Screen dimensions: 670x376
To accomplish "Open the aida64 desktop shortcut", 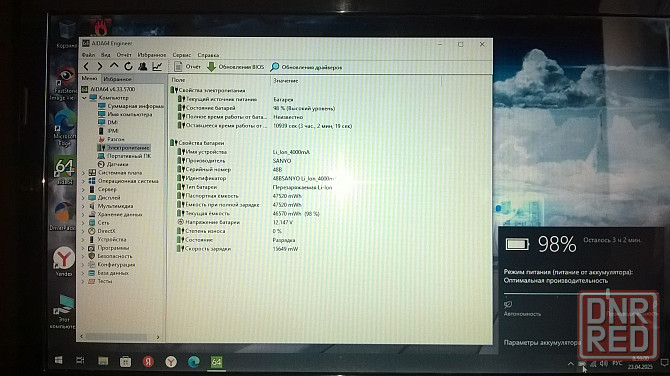I will 65,171.
